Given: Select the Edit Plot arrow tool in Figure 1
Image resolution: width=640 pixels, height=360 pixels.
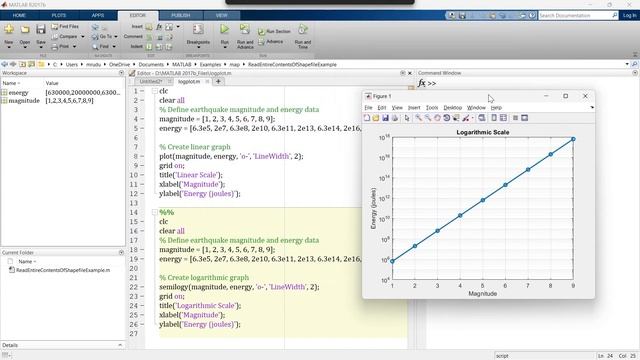Looking at the screenshot, I should click(x=407, y=118).
